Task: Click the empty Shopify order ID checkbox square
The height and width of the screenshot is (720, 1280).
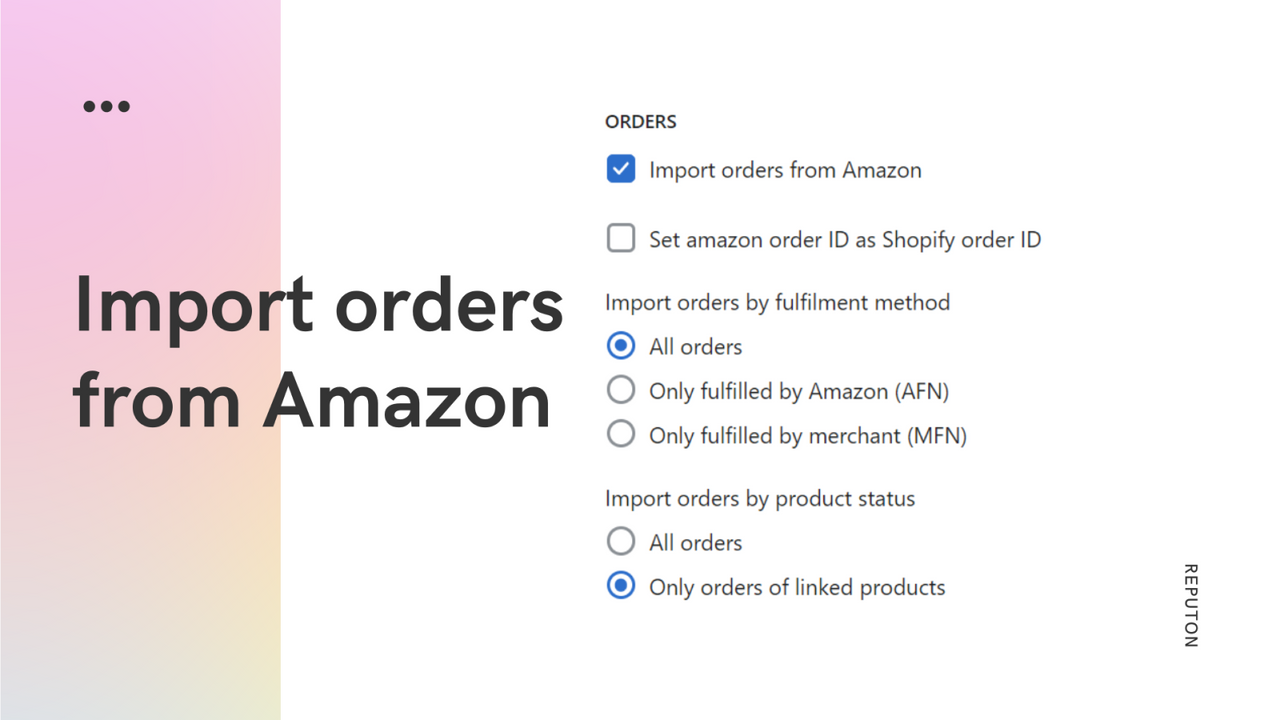Action: [x=620, y=238]
